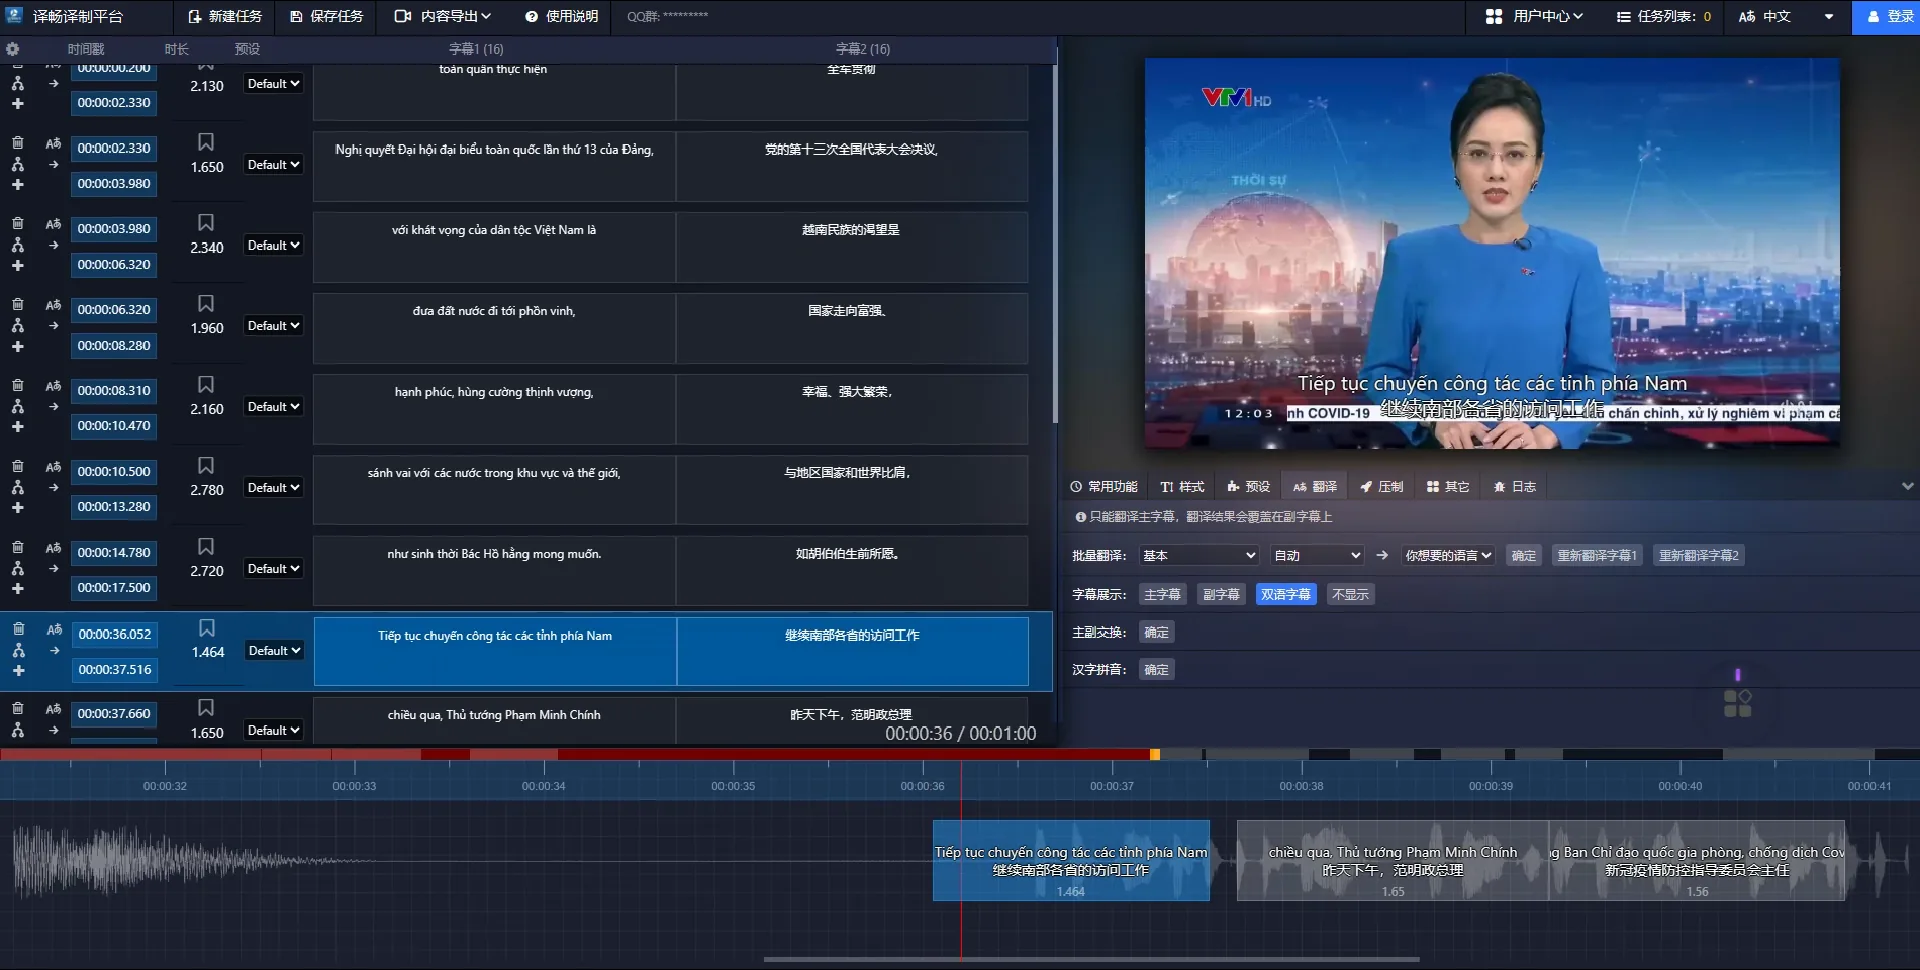Click the 新建任务 new task button
1920x970 pixels.
point(225,16)
